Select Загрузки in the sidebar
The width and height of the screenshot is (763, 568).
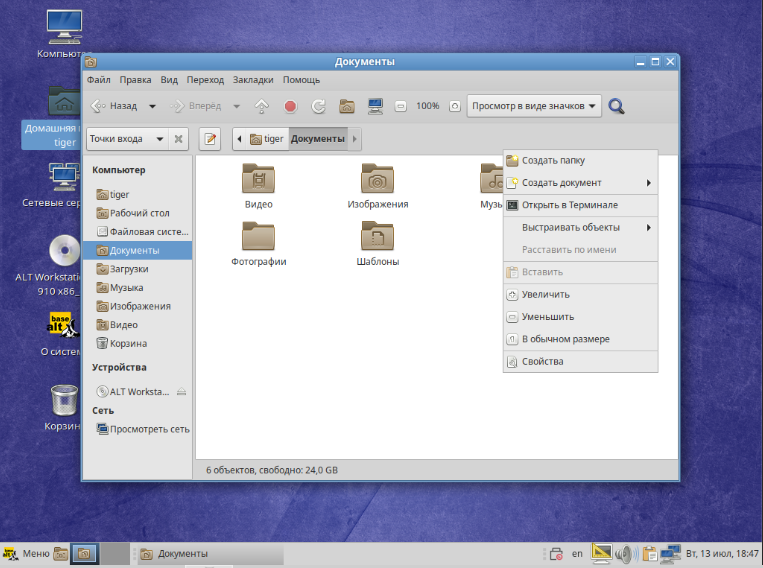[129, 269]
